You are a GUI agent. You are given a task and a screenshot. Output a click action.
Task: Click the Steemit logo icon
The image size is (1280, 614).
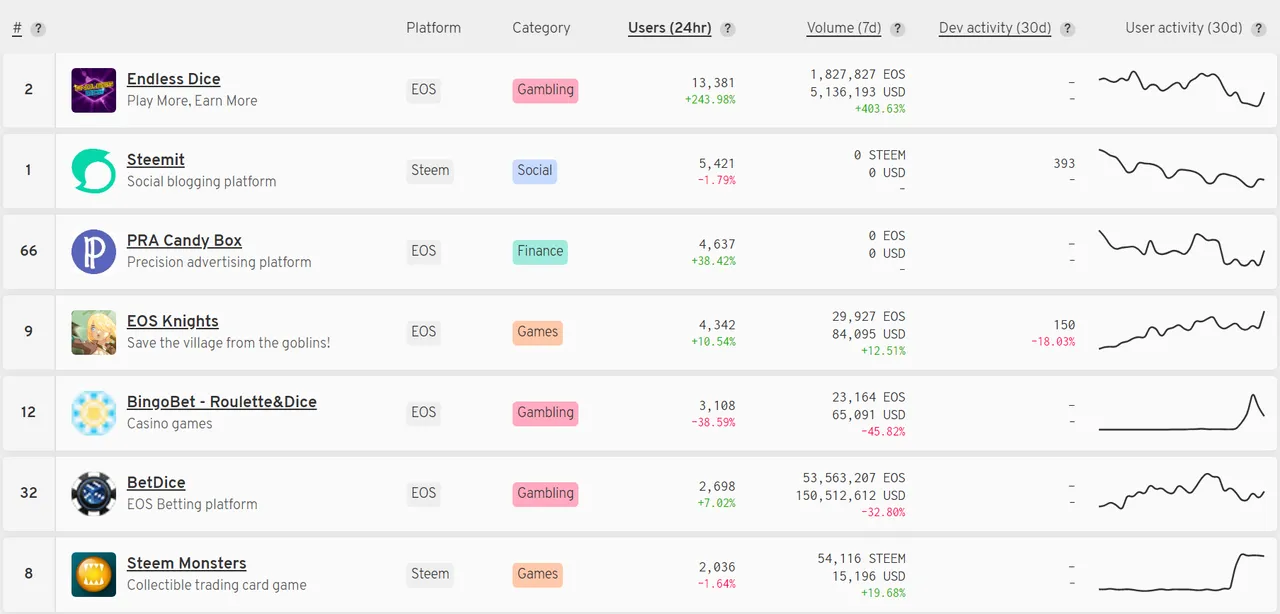[x=94, y=171]
